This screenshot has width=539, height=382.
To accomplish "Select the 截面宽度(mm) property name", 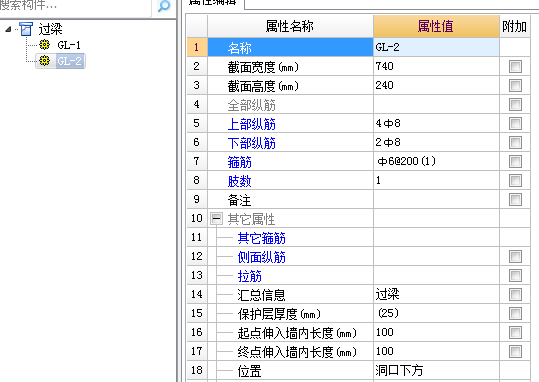I will [263, 67].
